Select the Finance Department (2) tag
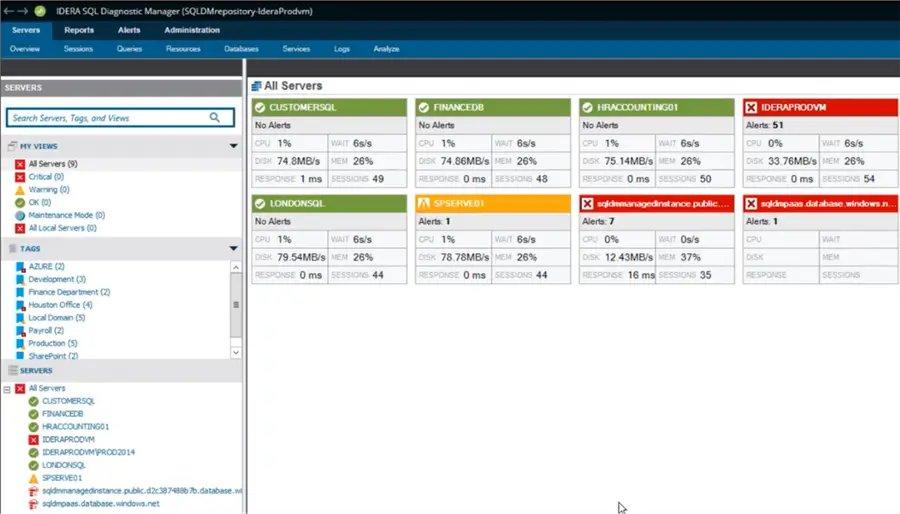 click(69, 292)
